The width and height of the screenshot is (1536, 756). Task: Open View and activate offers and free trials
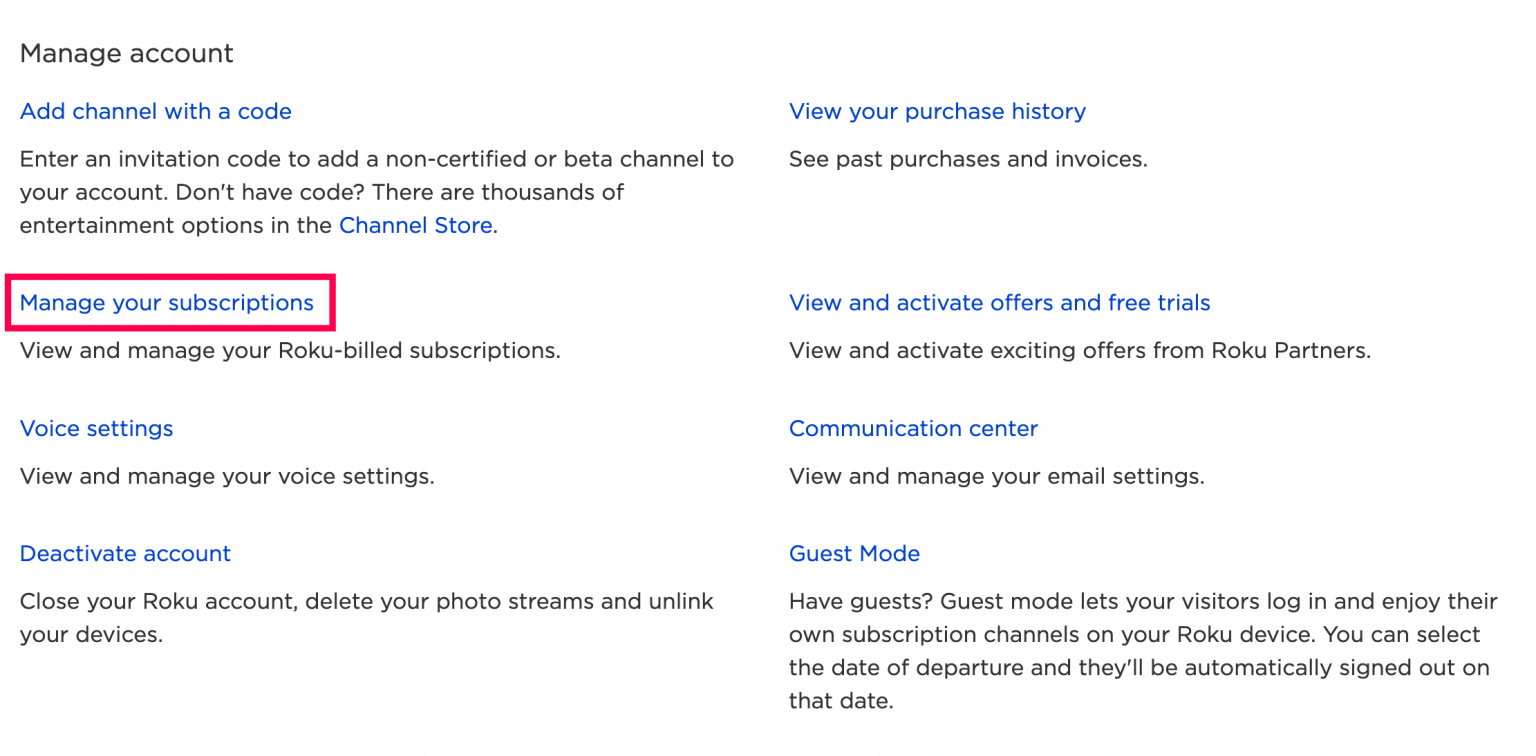coord(999,303)
